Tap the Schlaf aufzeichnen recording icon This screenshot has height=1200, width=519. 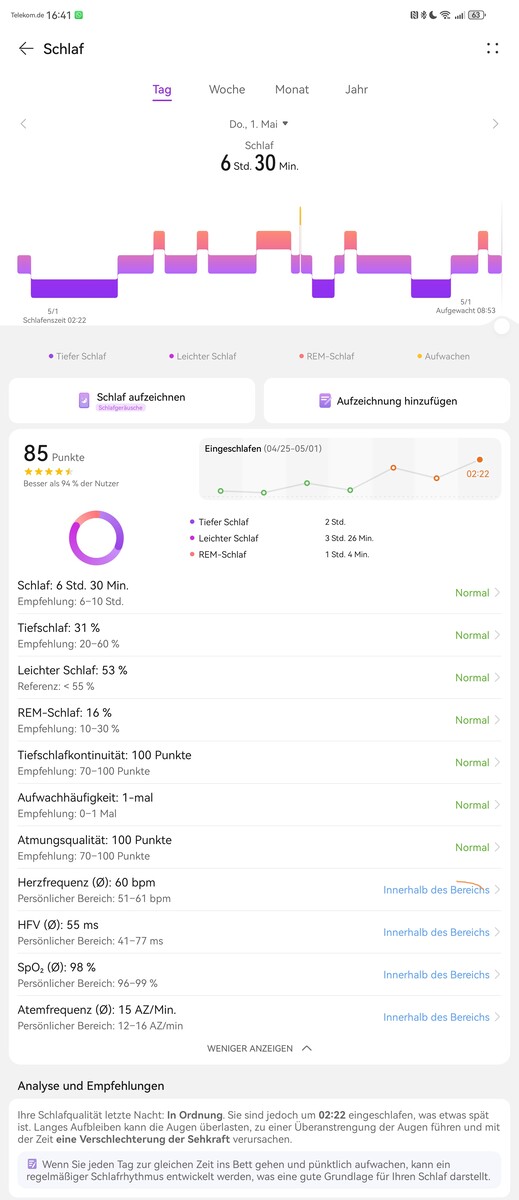(85, 400)
